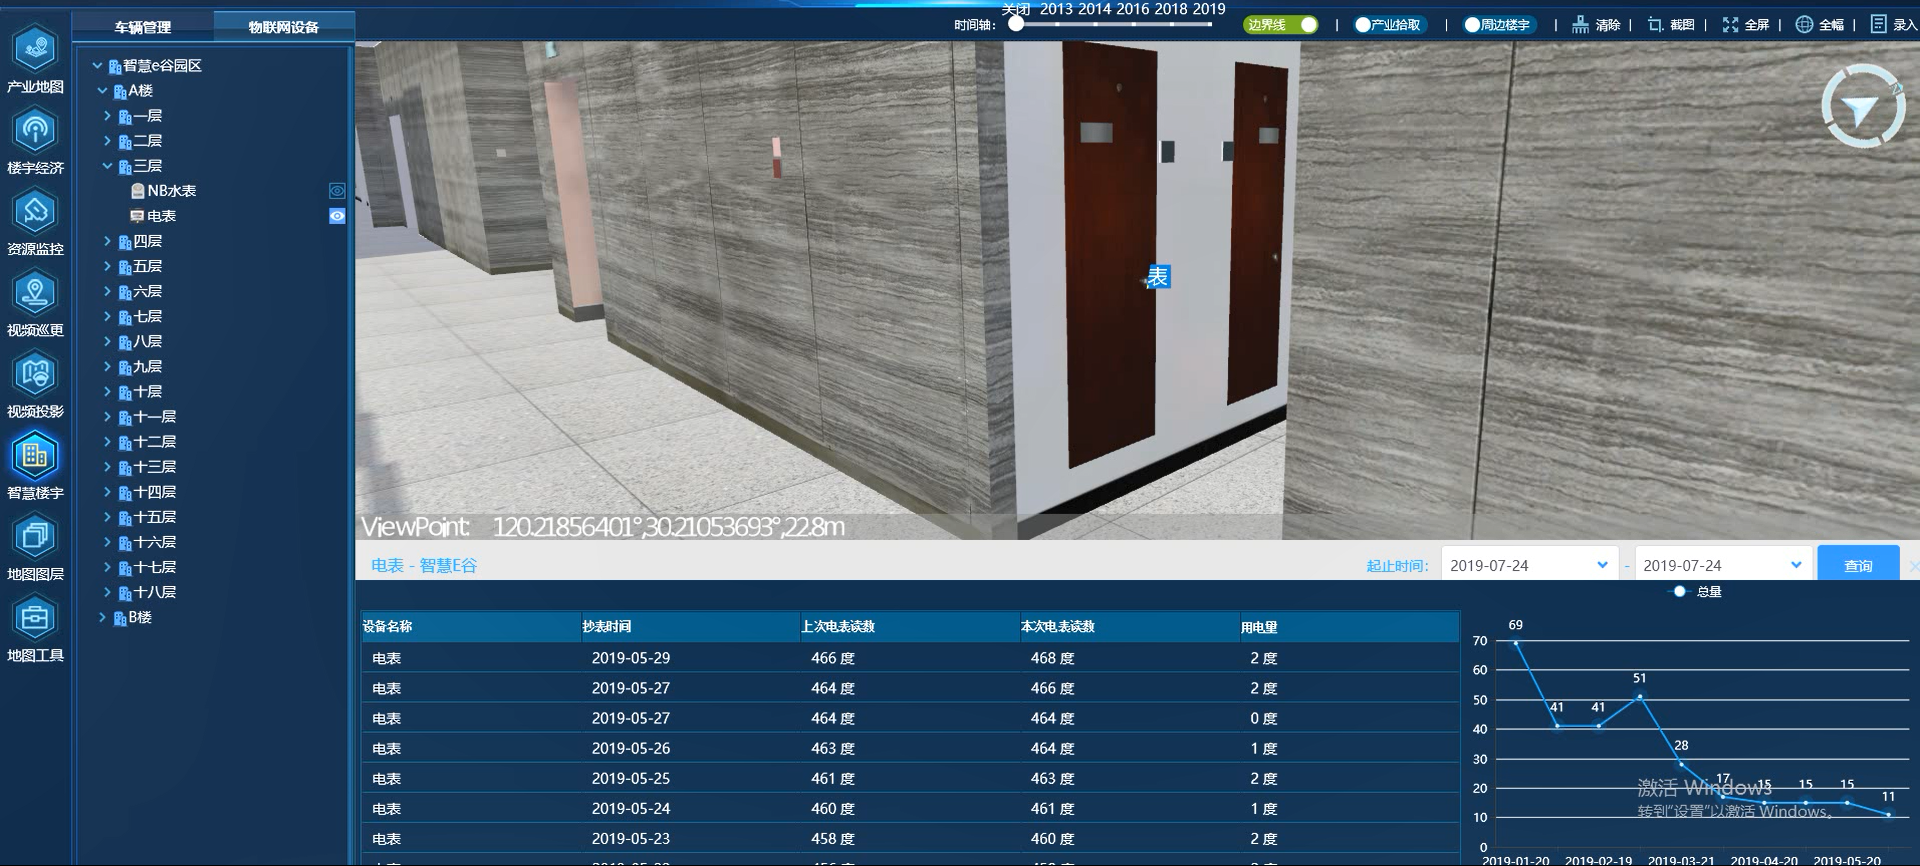This screenshot has height=866, width=1920.
Task: Show the NB水表 using its eye icon
Action: [x=337, y=191]
